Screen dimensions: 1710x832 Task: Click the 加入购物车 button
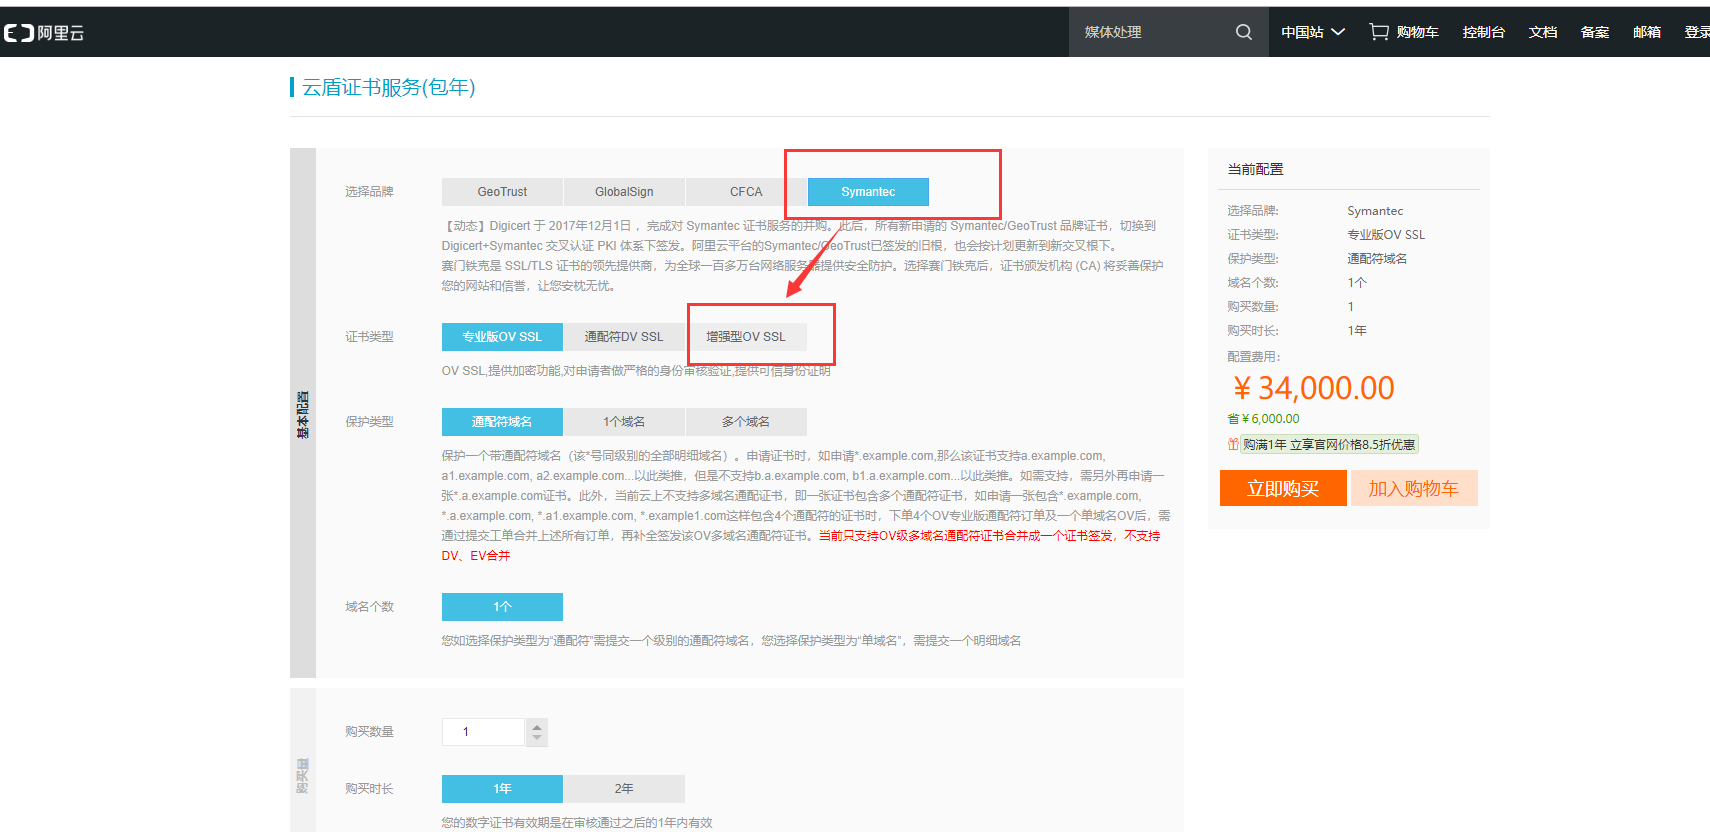tap(1413, 488)
